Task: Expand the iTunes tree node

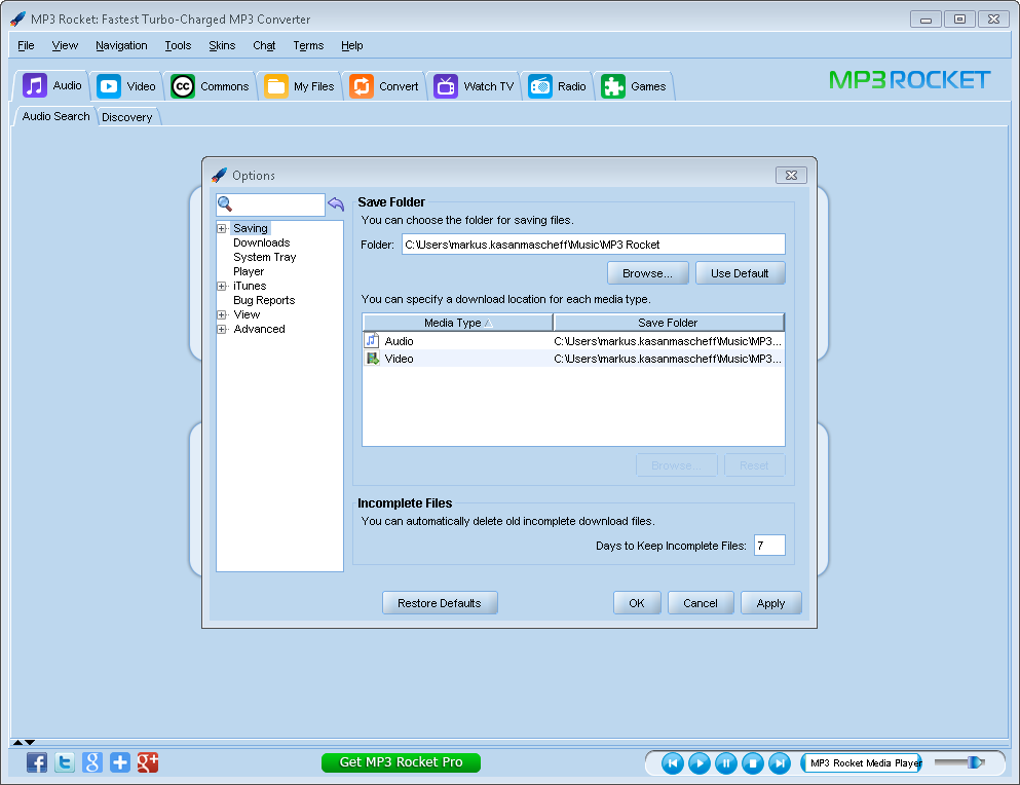Action: click(x=222, y=286)
